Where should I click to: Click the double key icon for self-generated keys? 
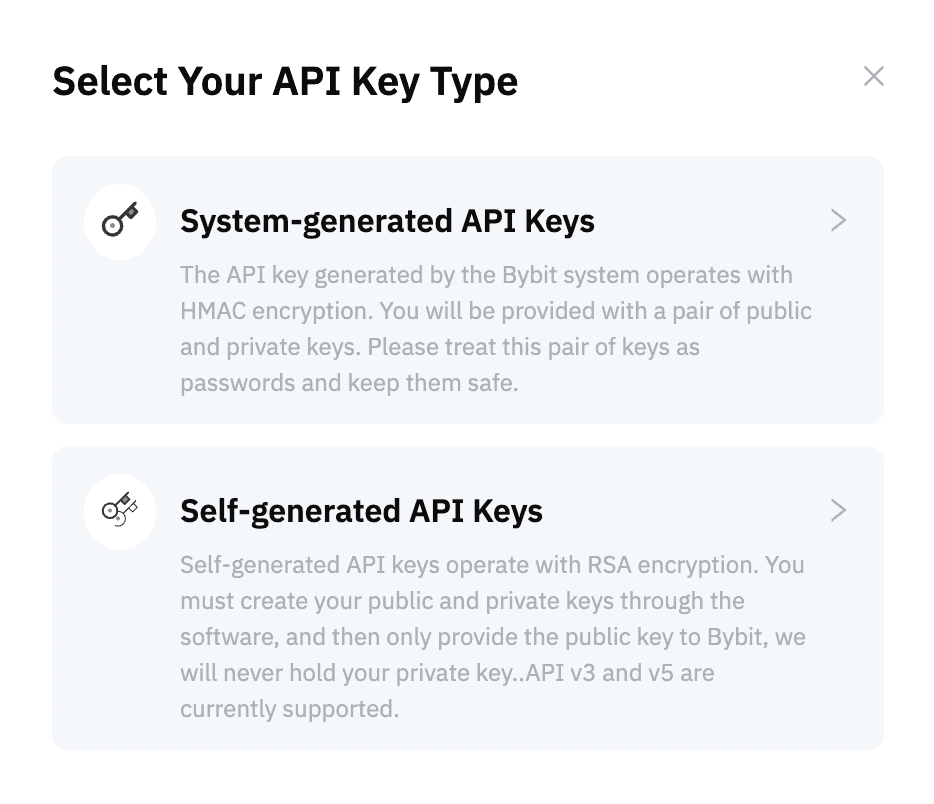click(x=120, y=512)
